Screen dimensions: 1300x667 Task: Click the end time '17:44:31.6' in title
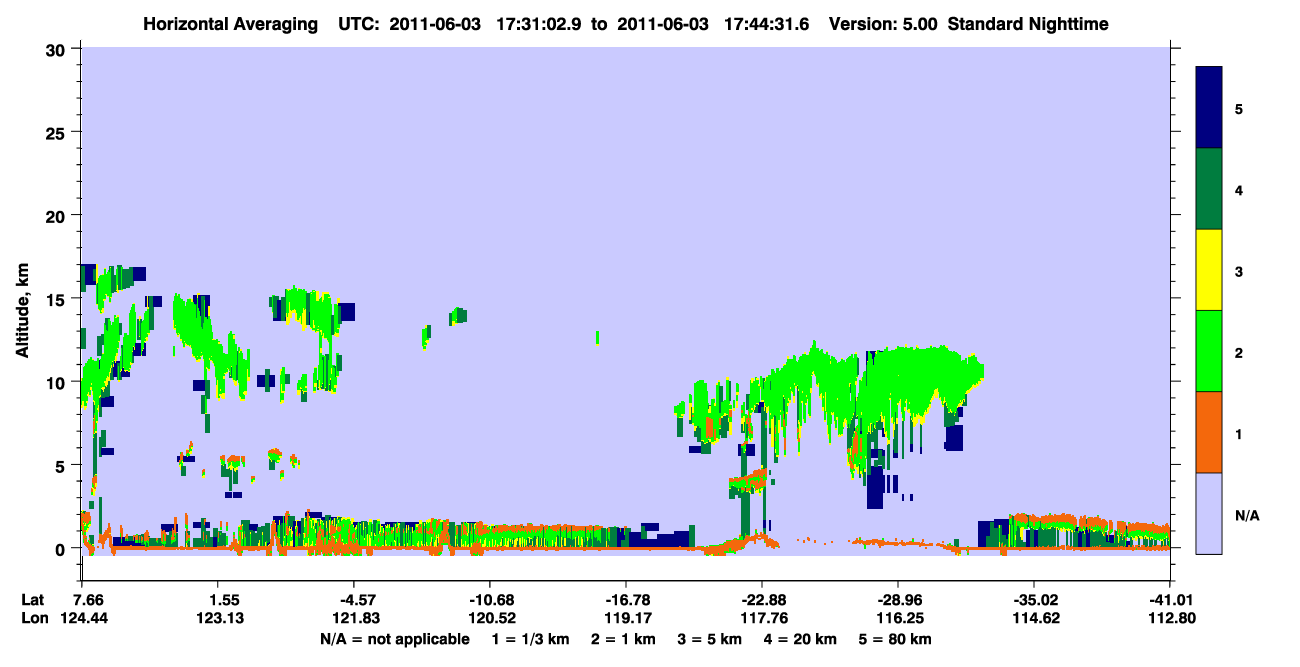click(769, 23)
